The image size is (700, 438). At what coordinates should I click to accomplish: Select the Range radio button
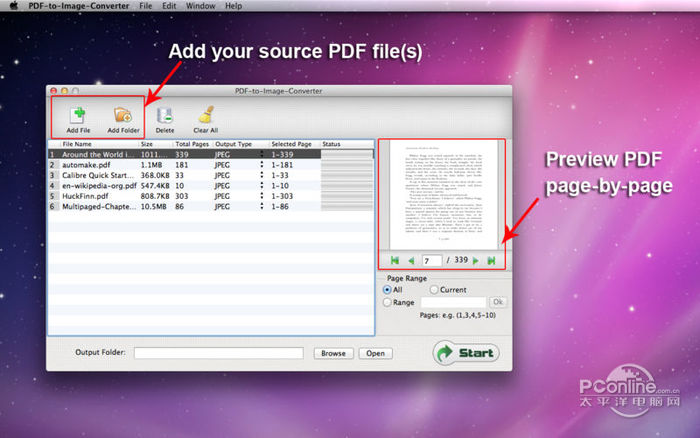(x=387, y=302)
